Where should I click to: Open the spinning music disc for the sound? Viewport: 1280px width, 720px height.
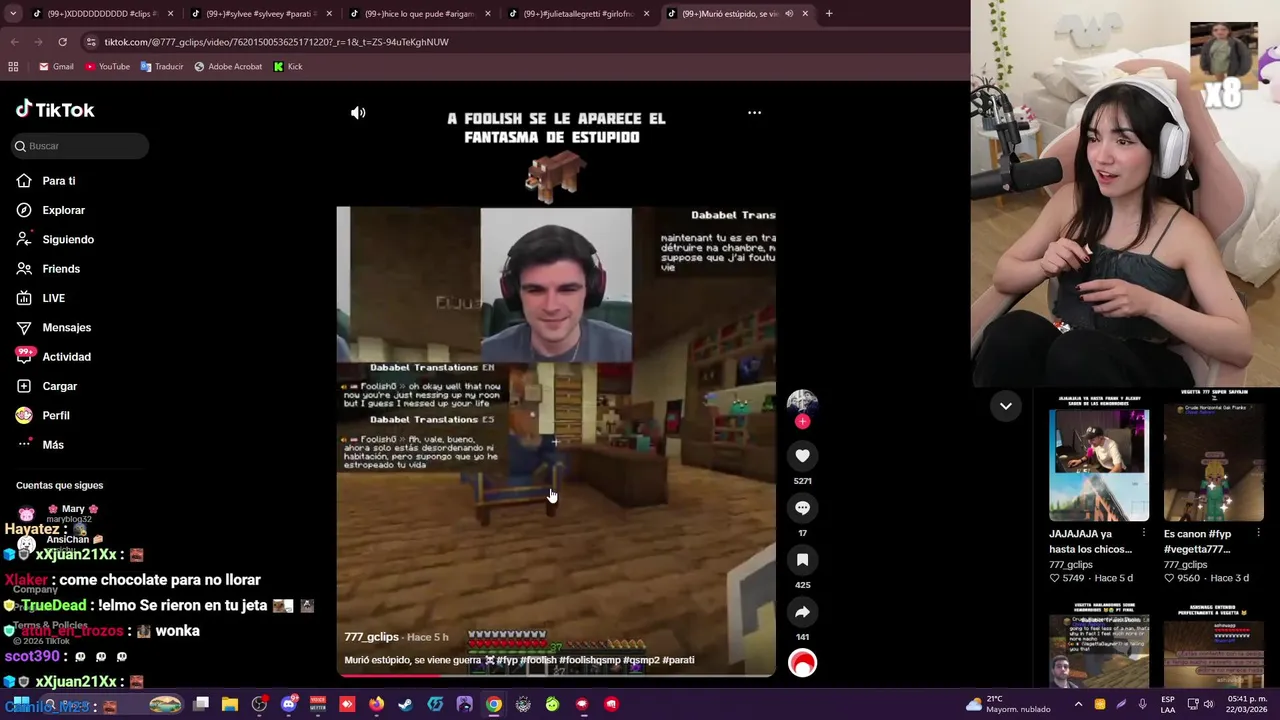point(802,663)
